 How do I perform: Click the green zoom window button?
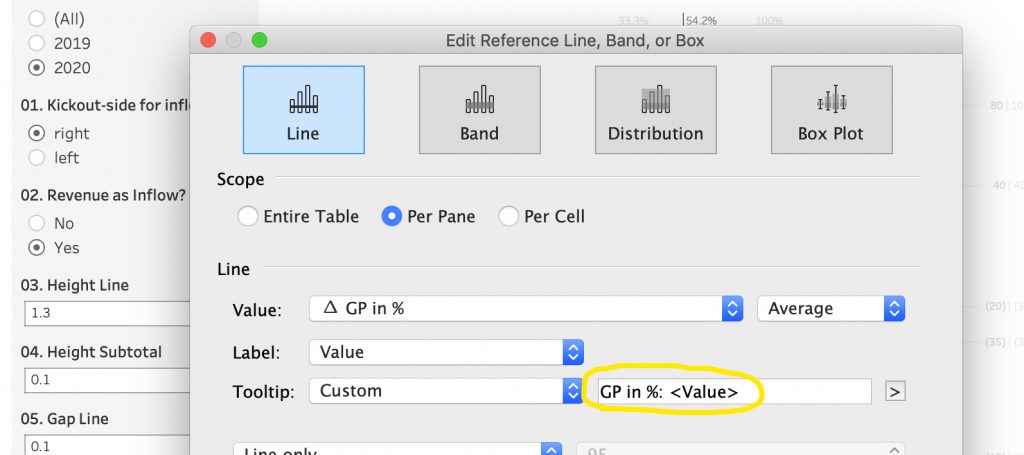pos(259,40)
